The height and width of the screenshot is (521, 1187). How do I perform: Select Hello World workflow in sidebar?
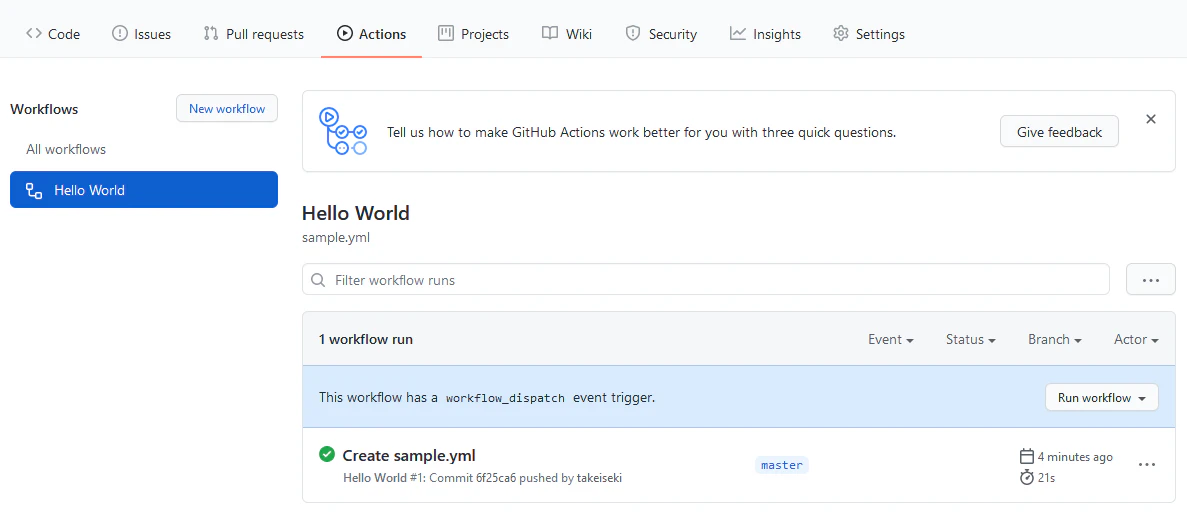pos(144,190)
